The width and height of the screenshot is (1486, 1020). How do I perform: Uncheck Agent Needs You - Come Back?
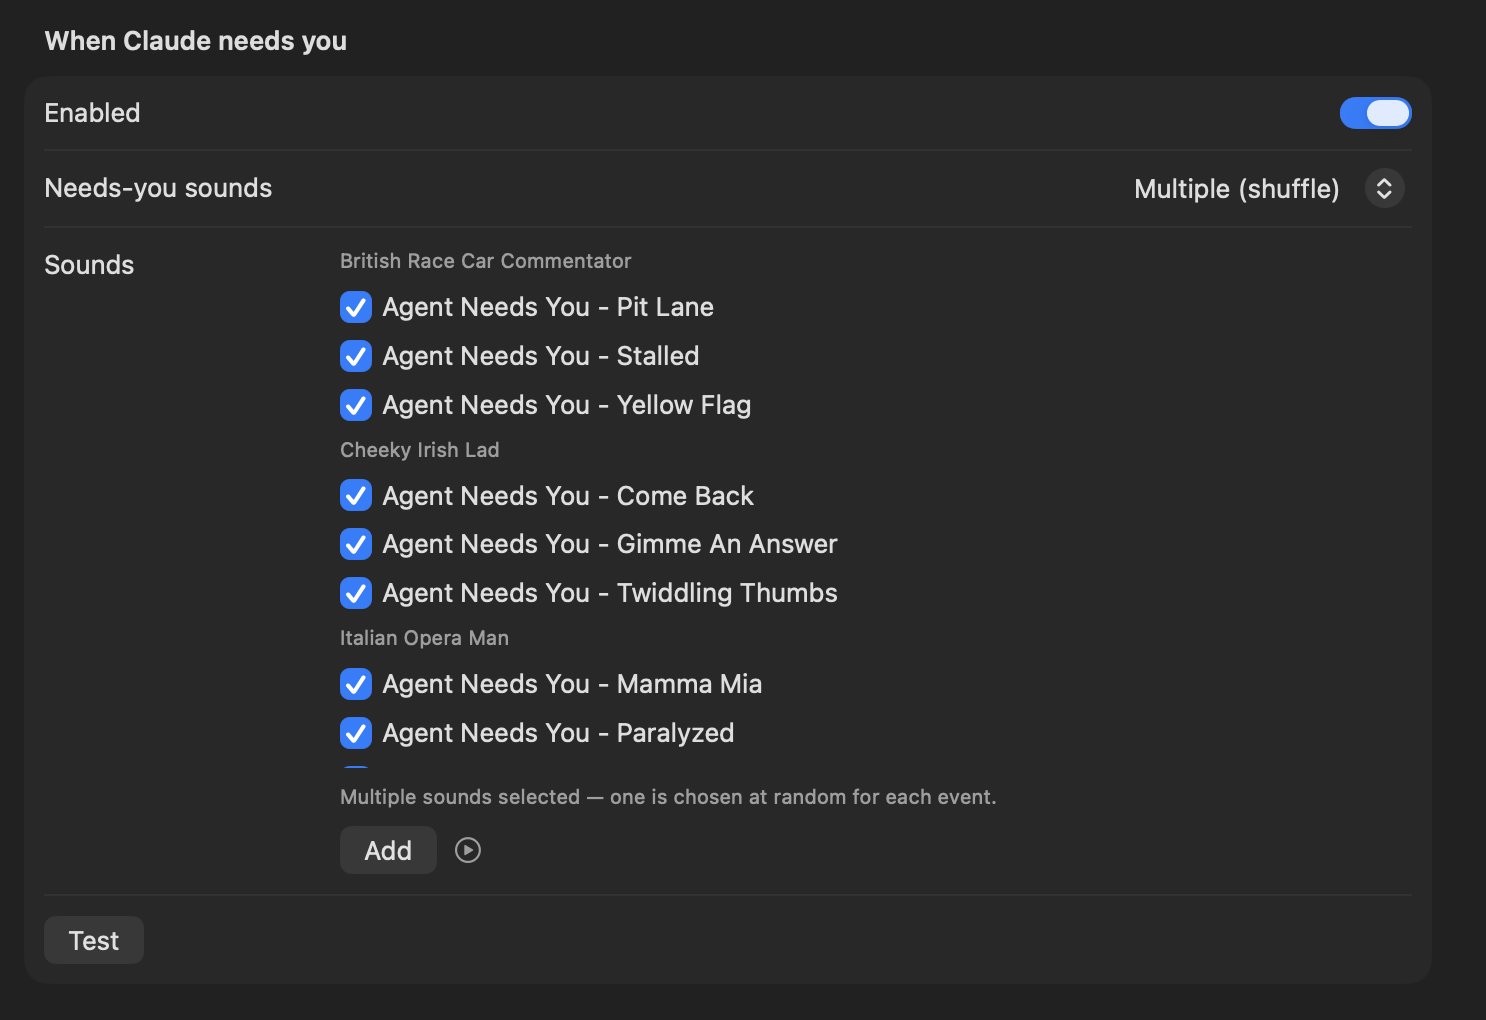tap(356, 495)
